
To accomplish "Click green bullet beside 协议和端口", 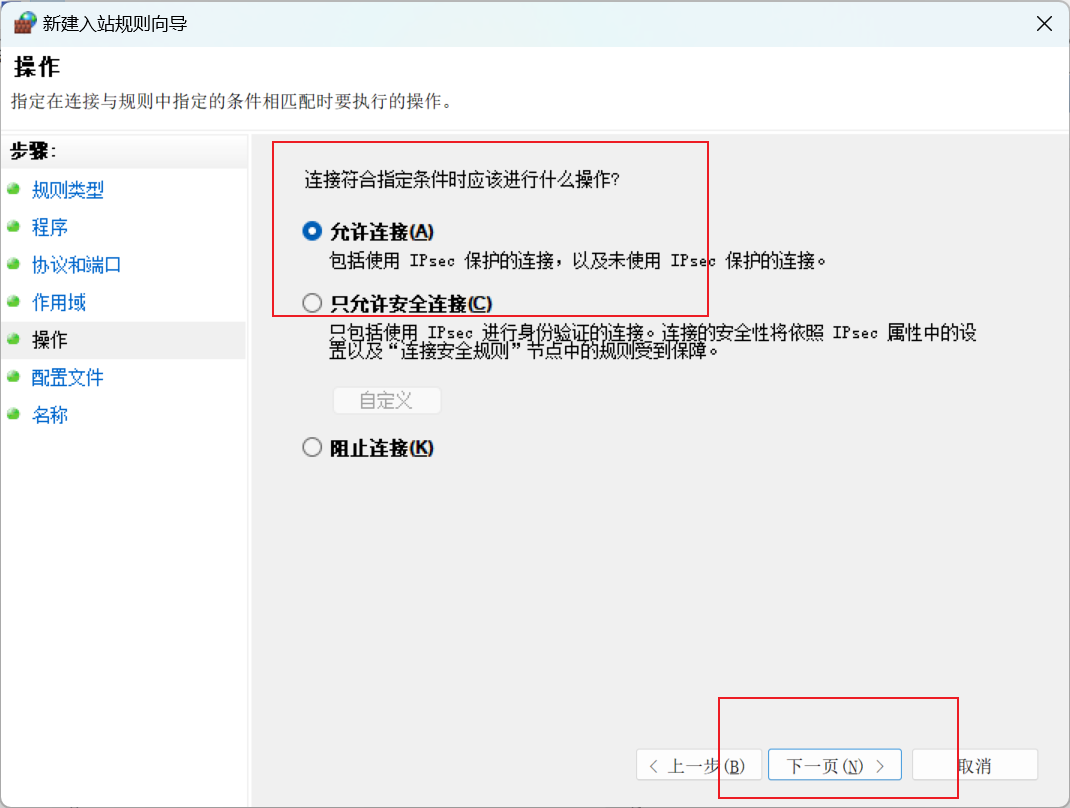I will 14,264.
